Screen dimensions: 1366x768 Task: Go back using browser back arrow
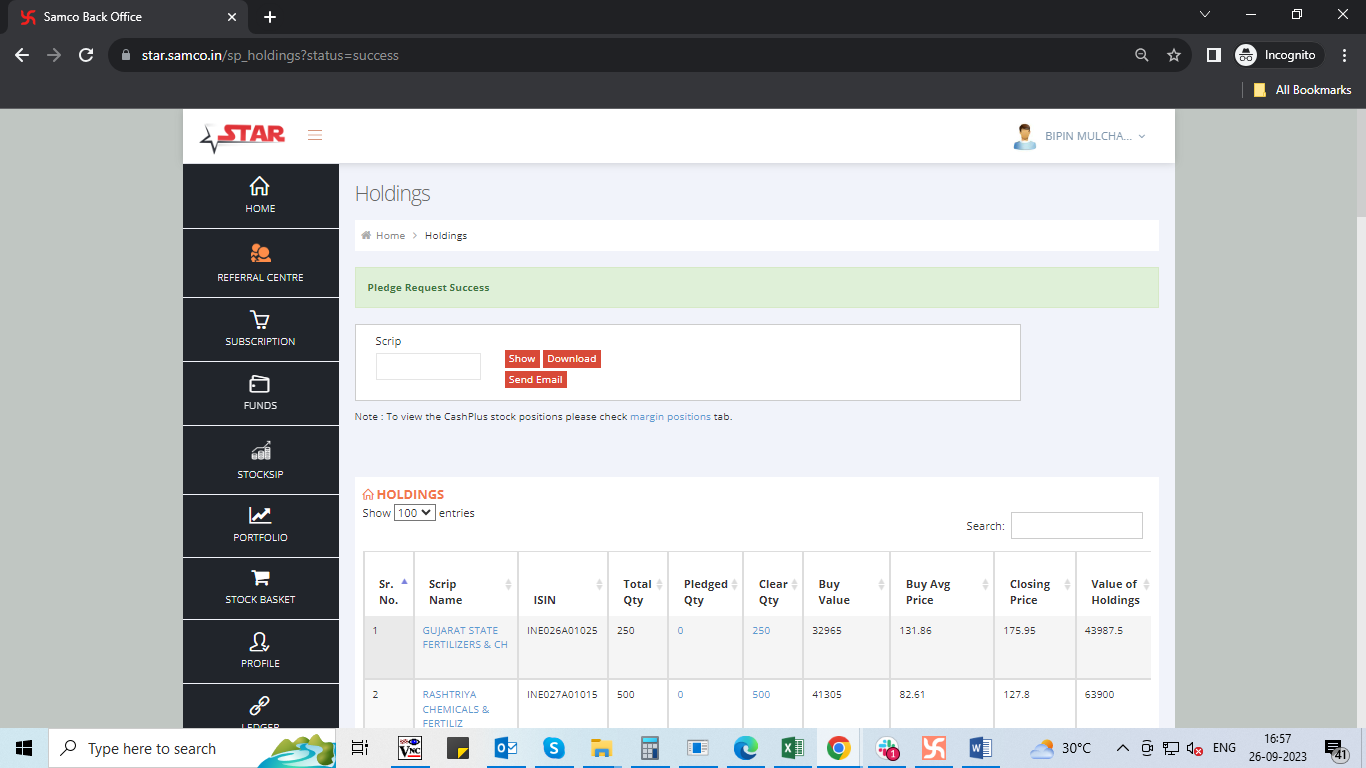[22, 55]
